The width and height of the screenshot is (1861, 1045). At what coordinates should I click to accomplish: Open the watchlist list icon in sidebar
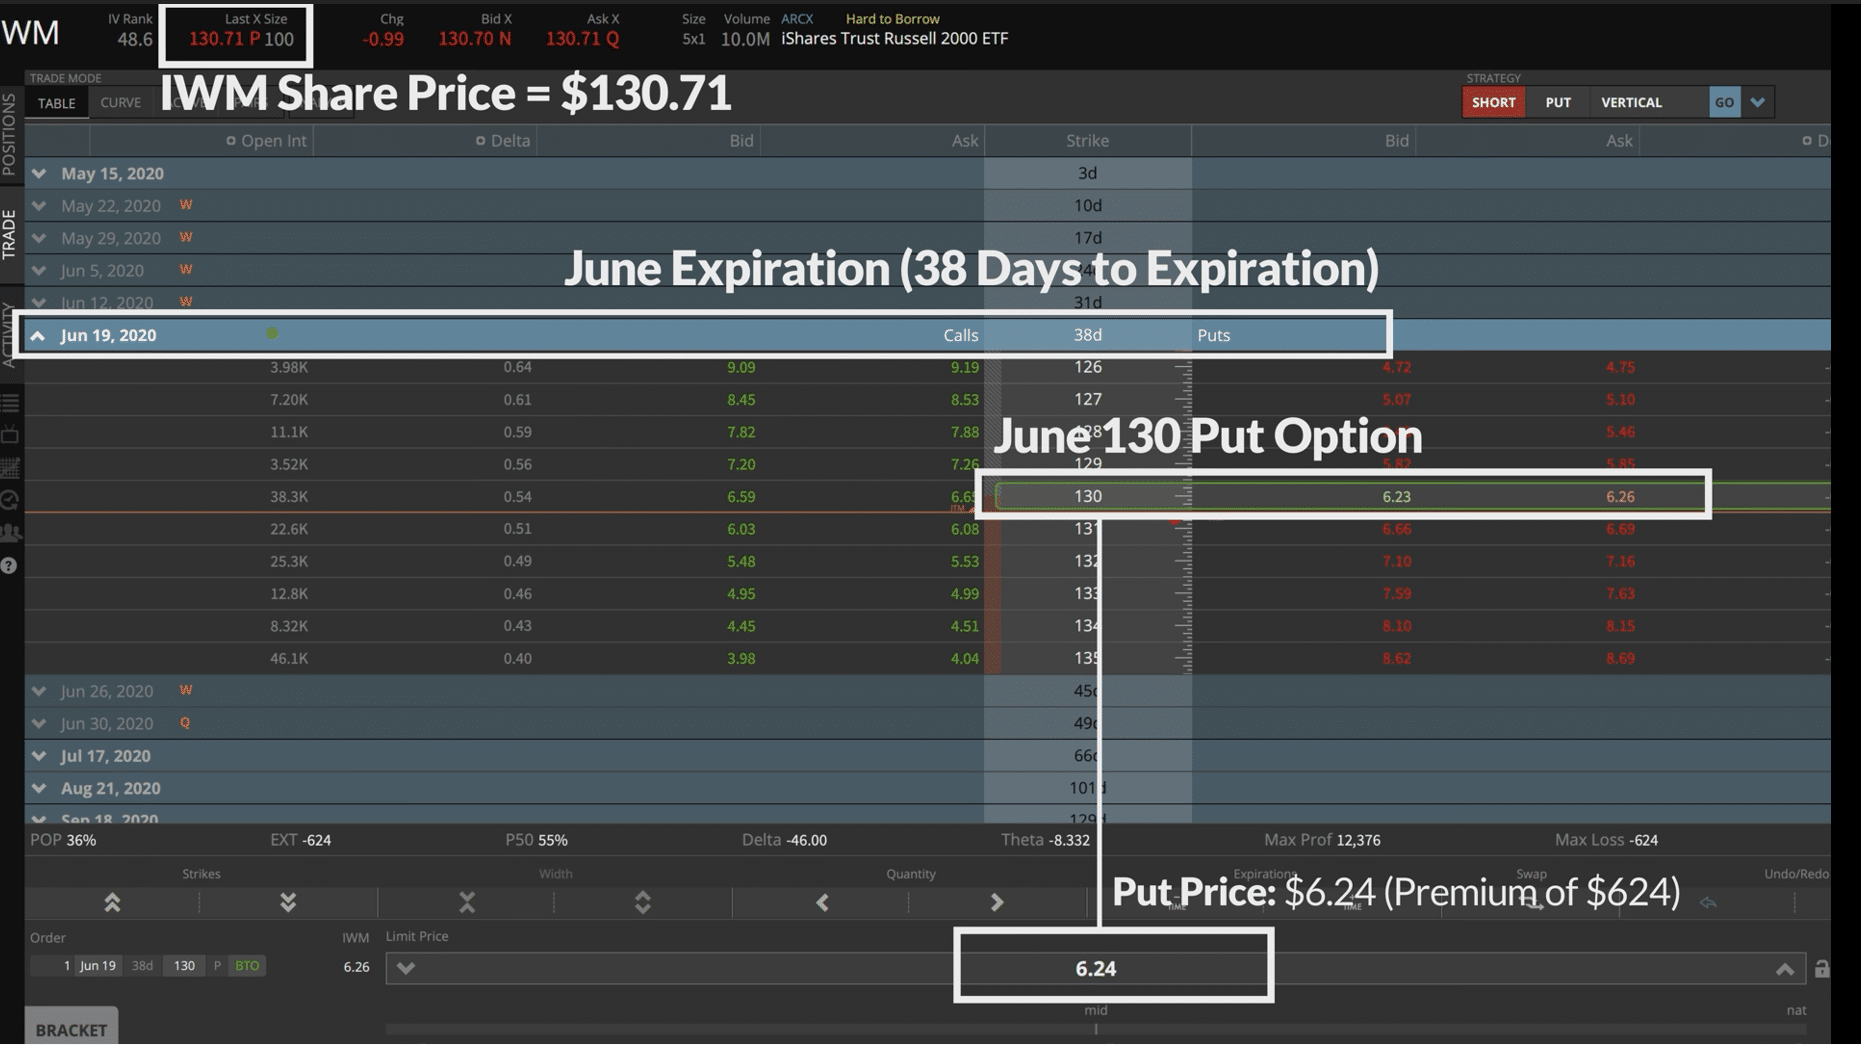pyautogui.click(x=10, y=403)
